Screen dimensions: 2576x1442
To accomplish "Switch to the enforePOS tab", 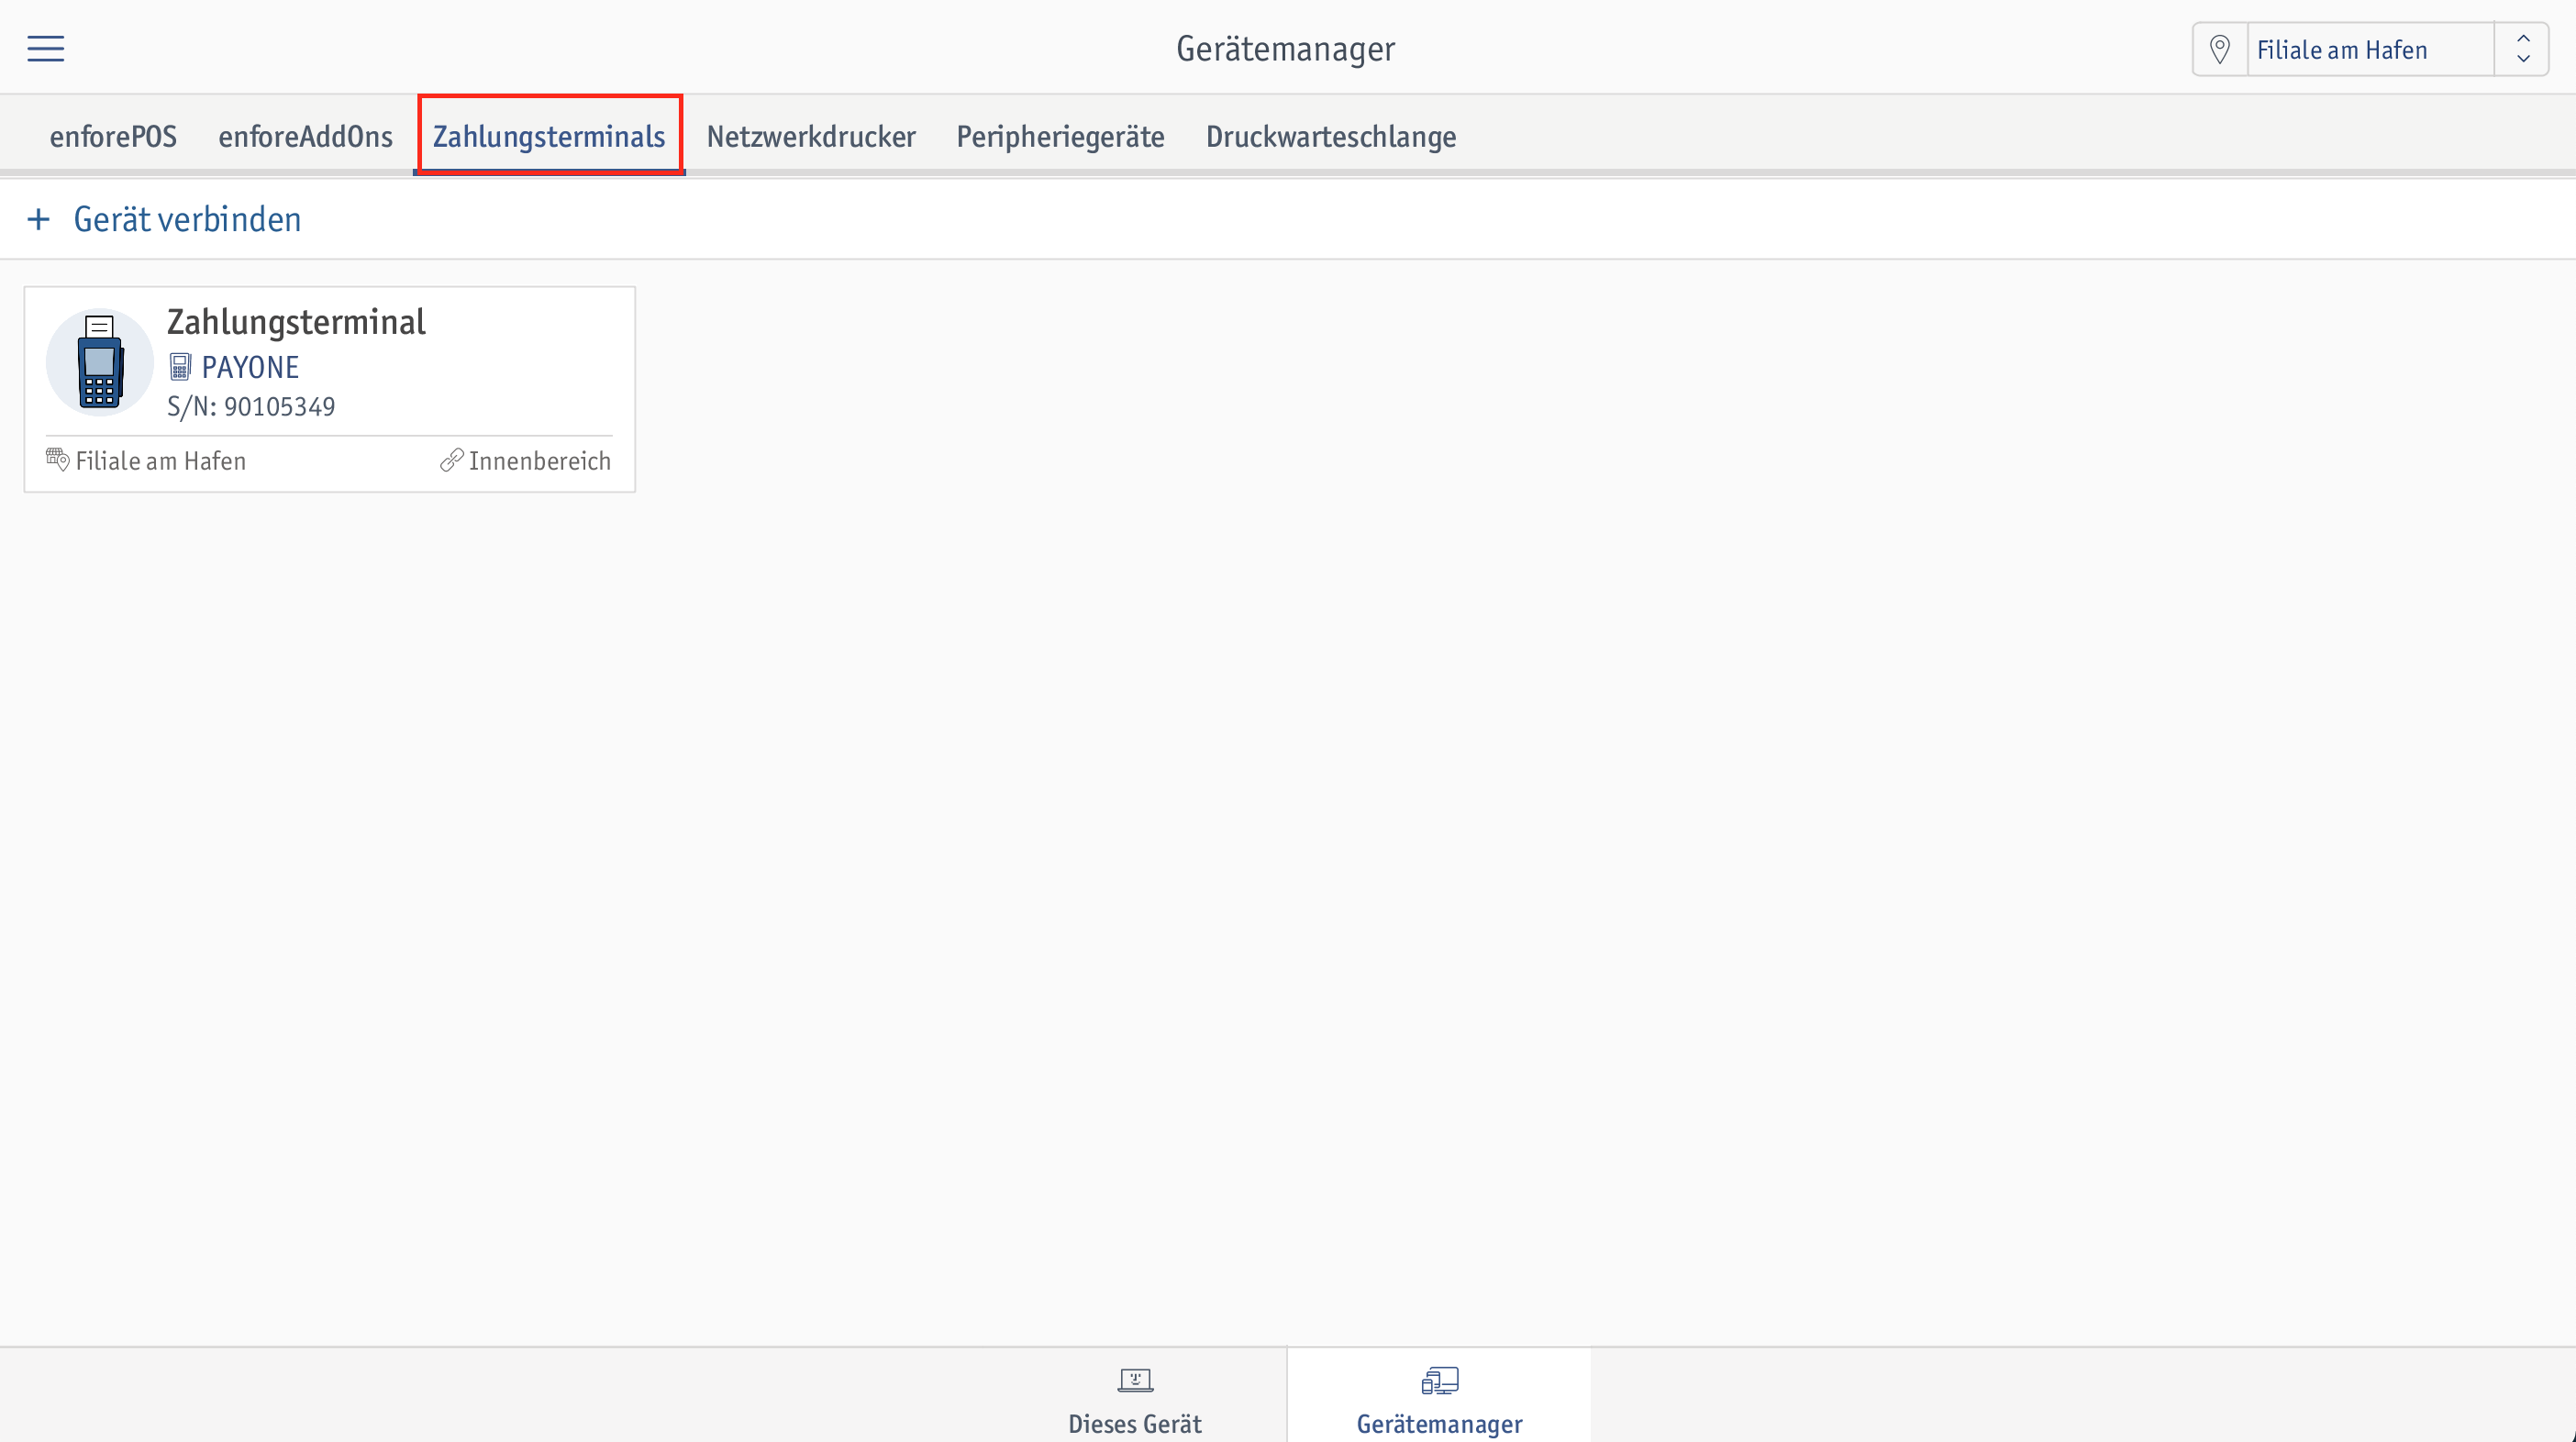I will 113,136.
